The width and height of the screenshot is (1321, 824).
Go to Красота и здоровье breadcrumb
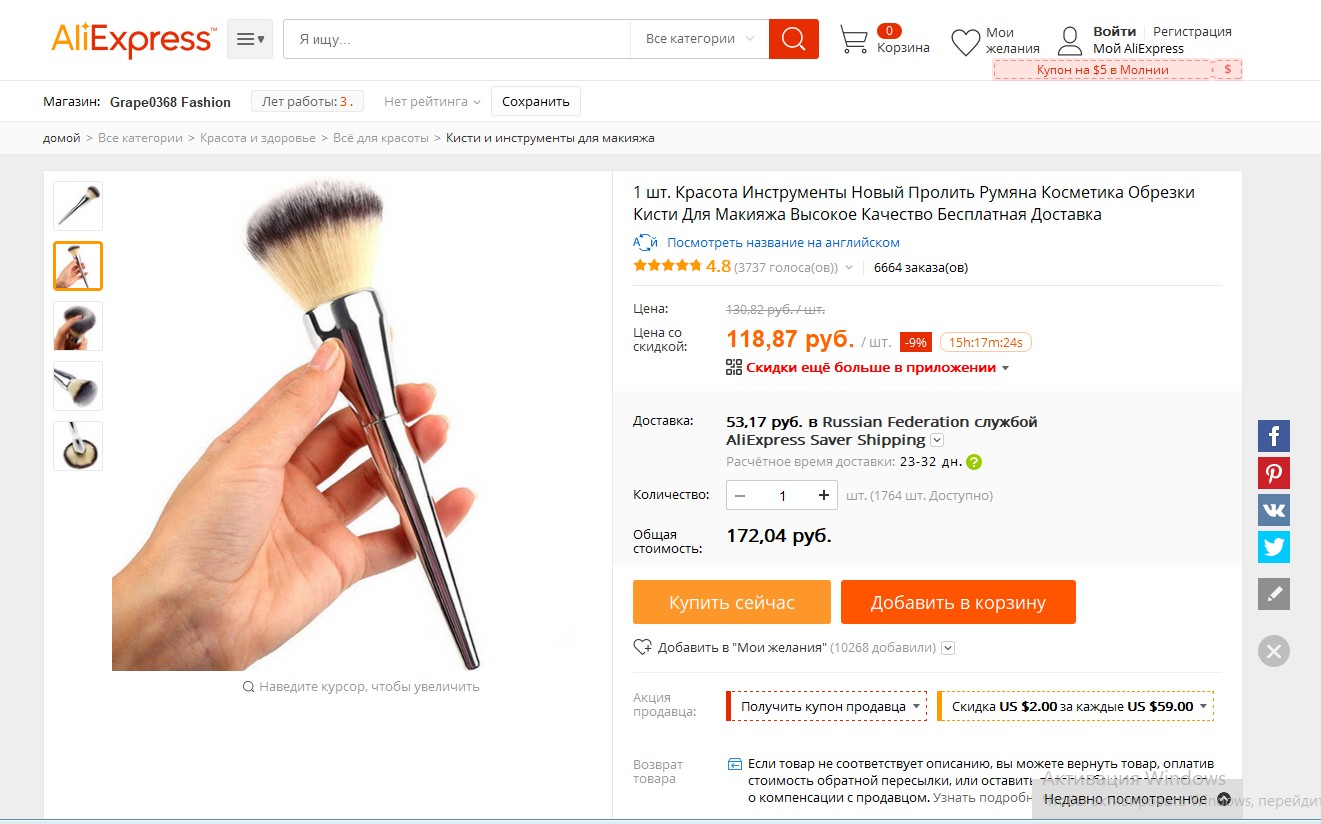click(x=258, y=138)
